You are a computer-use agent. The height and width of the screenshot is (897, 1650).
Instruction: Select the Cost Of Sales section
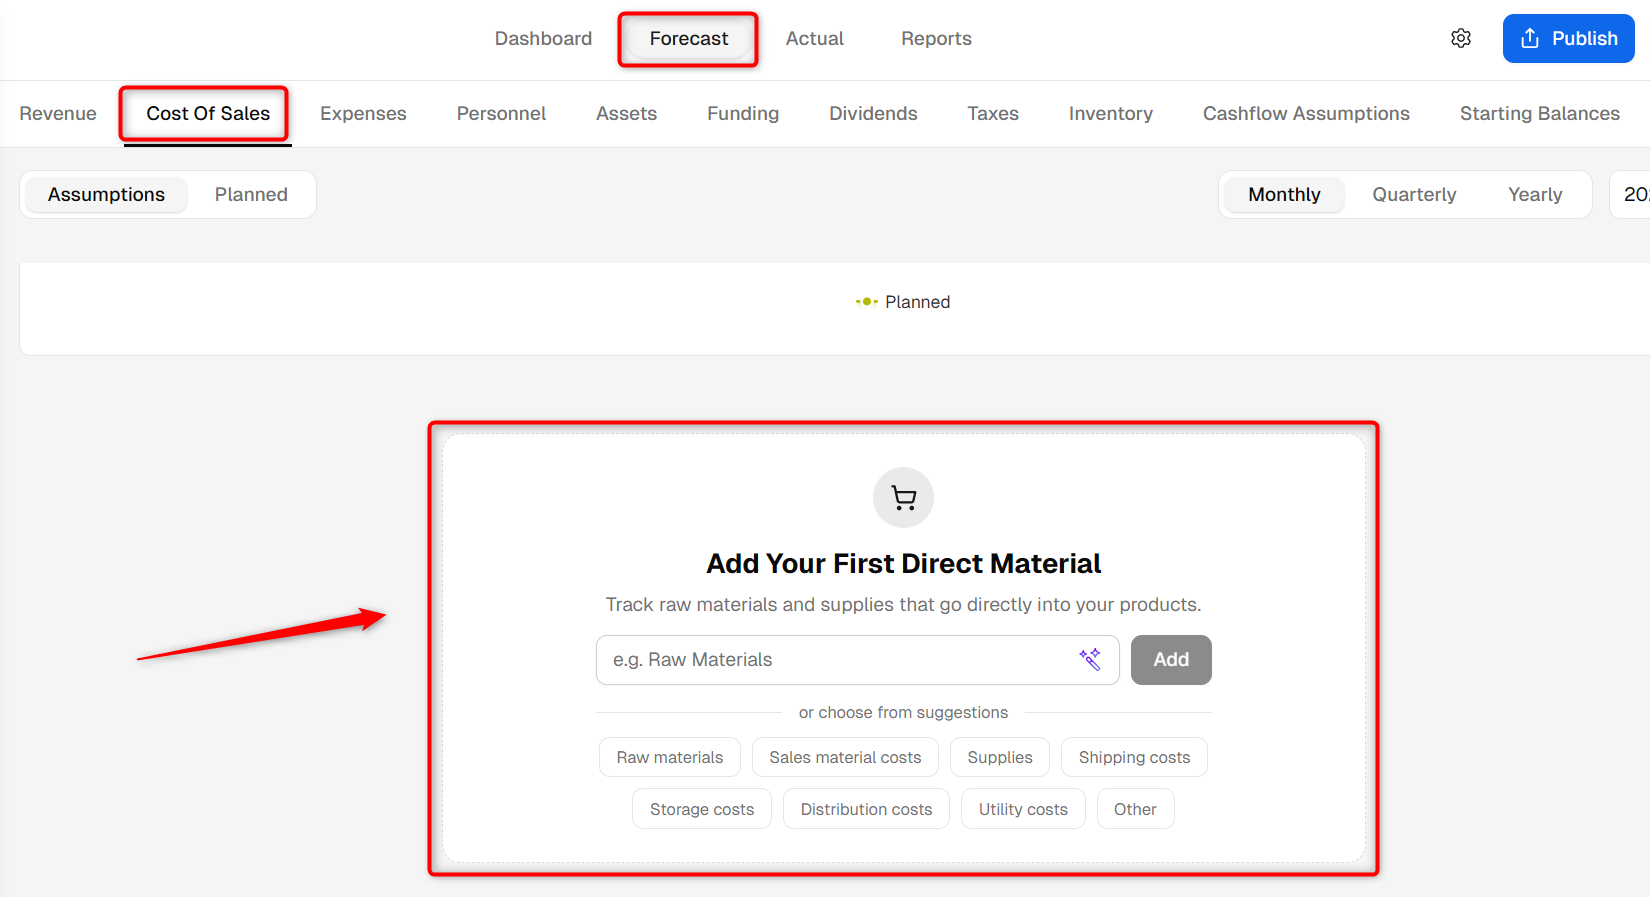pyautogui.click(x=208, y=113)
